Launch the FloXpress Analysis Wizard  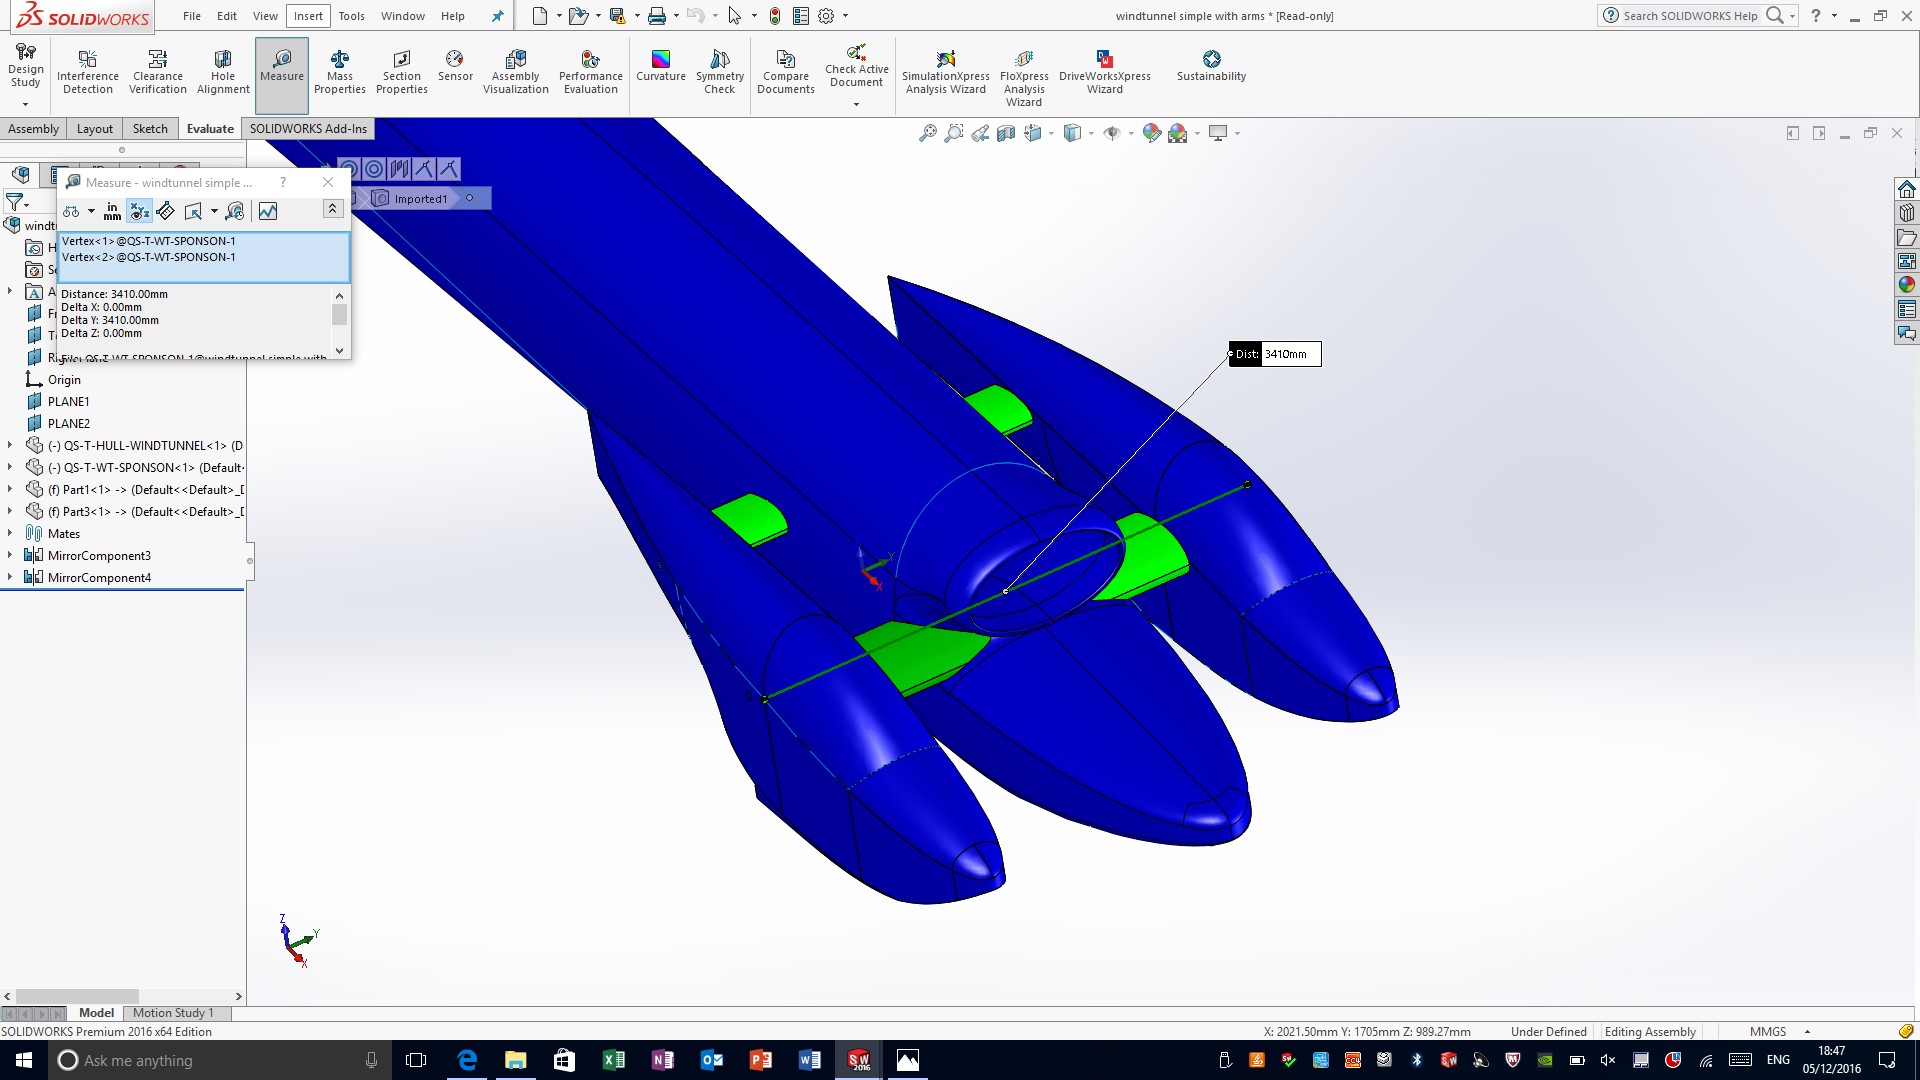[x=1024, y=78]
